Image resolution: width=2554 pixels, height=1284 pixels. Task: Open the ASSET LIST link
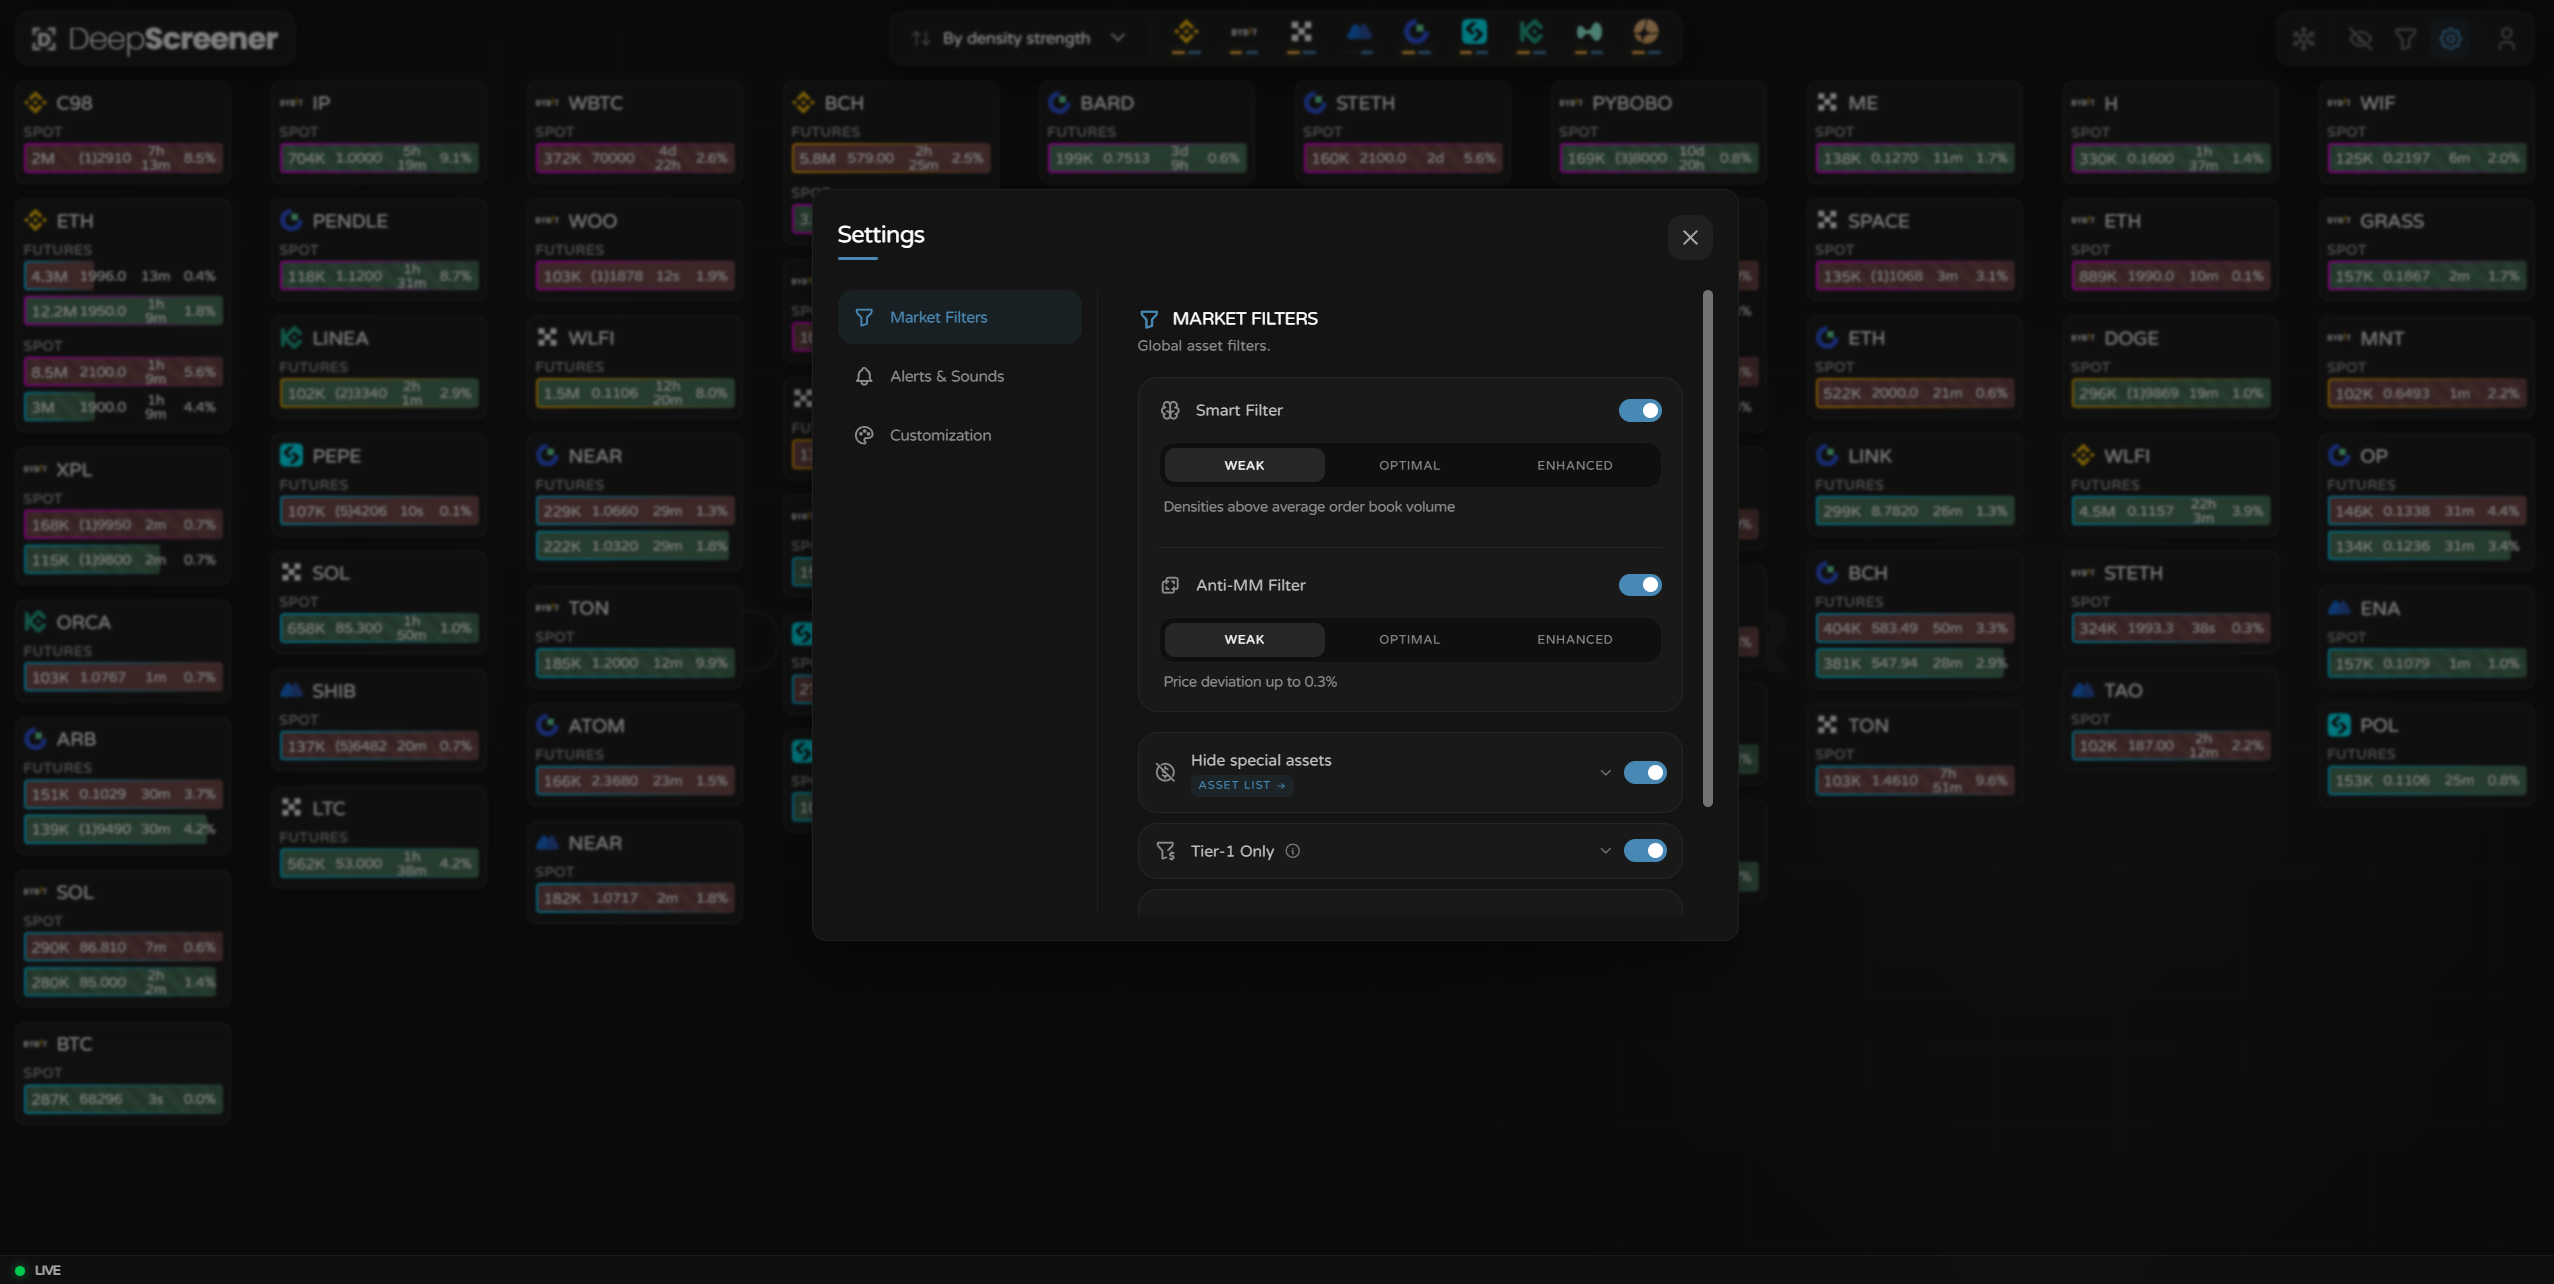click(1241, 786)
